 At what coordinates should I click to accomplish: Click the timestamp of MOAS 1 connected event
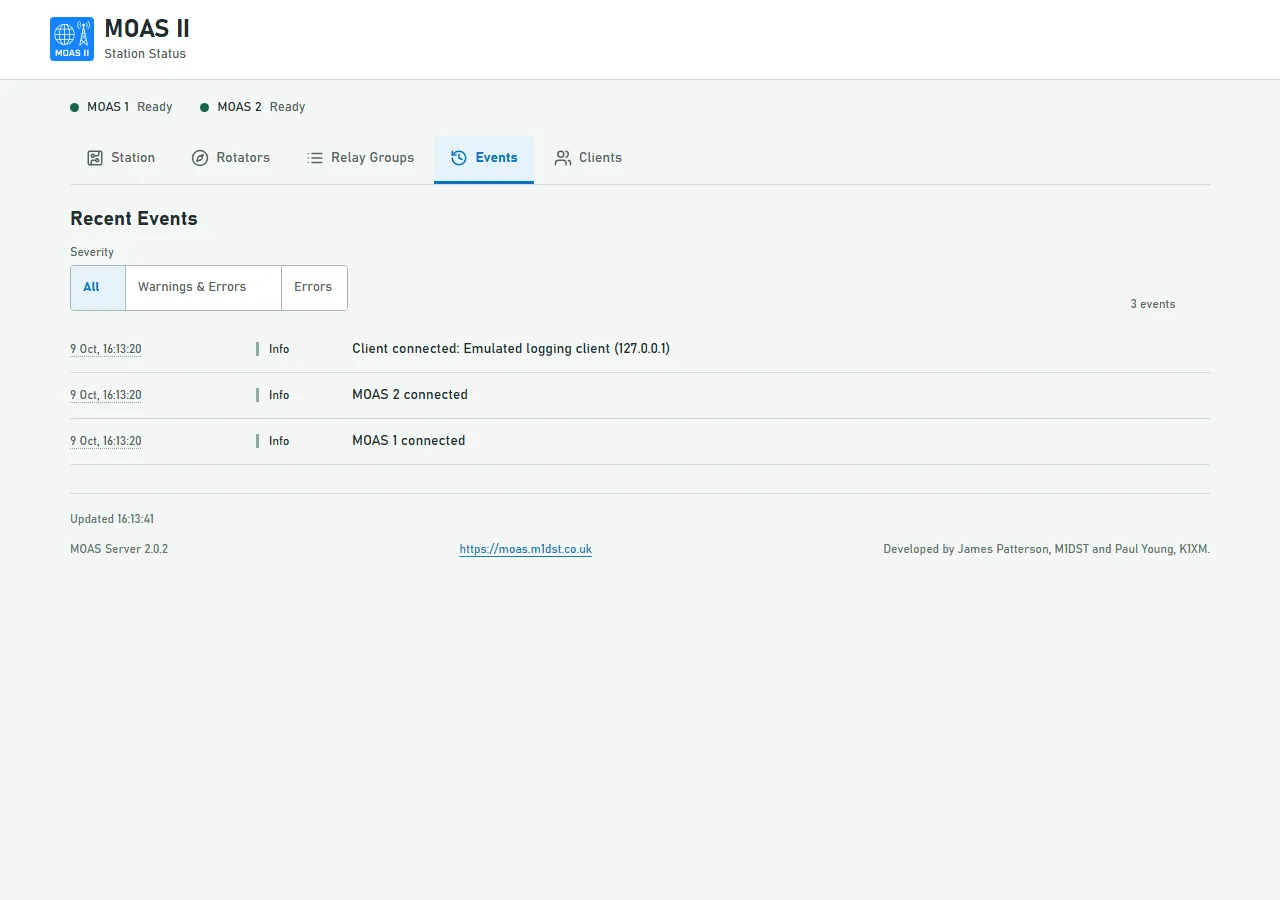click(106, 442)
